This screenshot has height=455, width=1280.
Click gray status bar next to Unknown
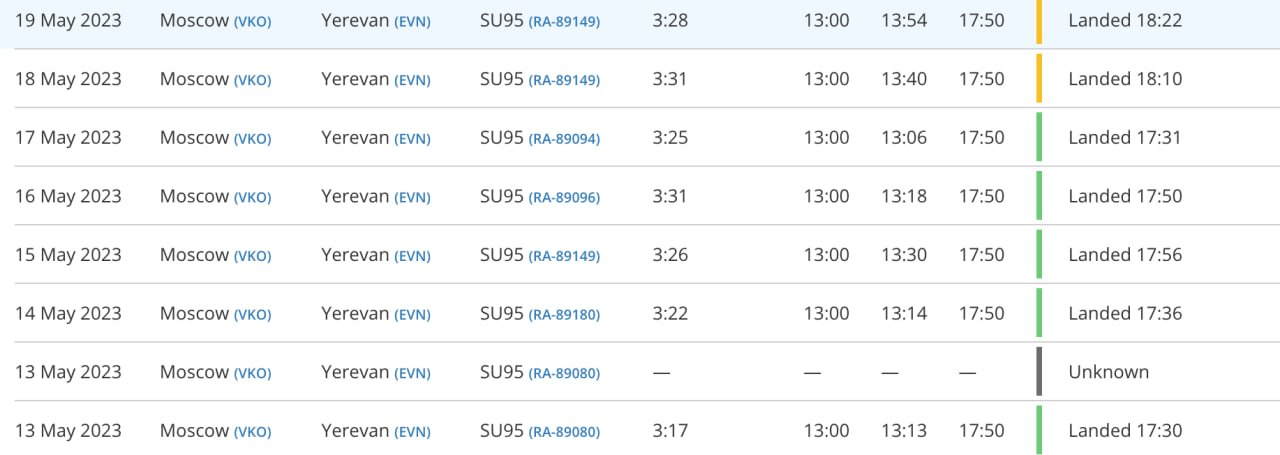1040,372
